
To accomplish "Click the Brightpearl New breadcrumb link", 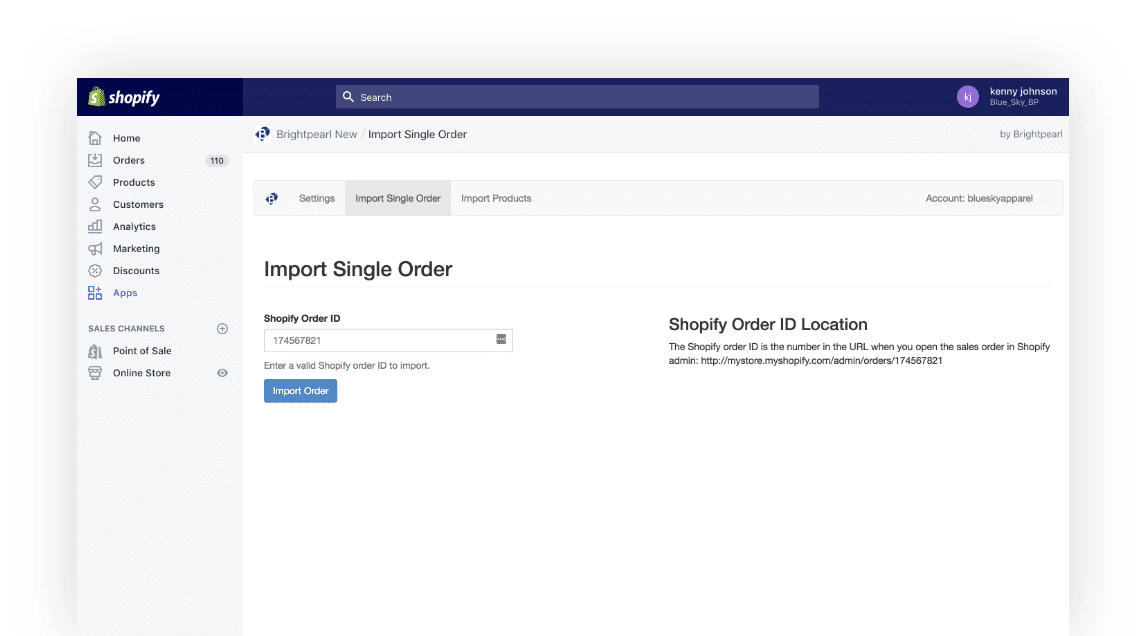I will [317, 133].
